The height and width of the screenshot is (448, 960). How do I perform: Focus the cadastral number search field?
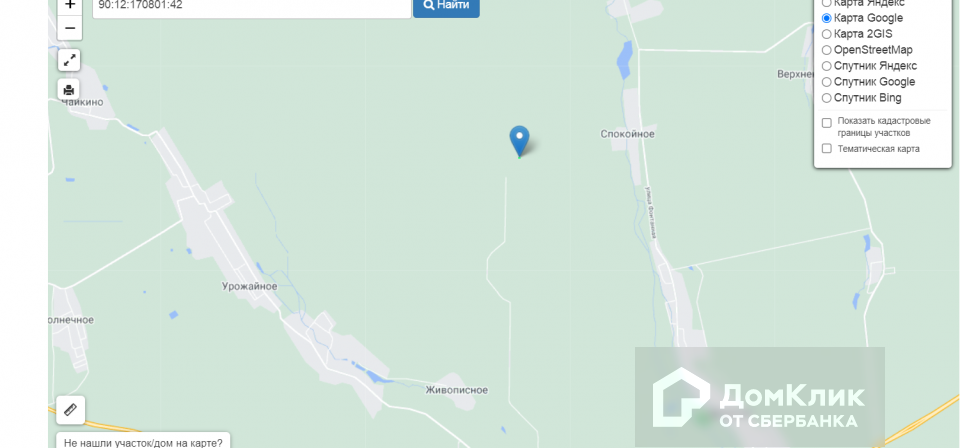(x=252, y=7)
